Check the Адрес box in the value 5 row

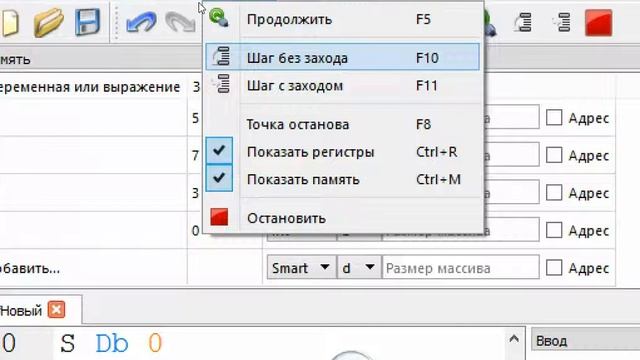[x=554, y=118]
